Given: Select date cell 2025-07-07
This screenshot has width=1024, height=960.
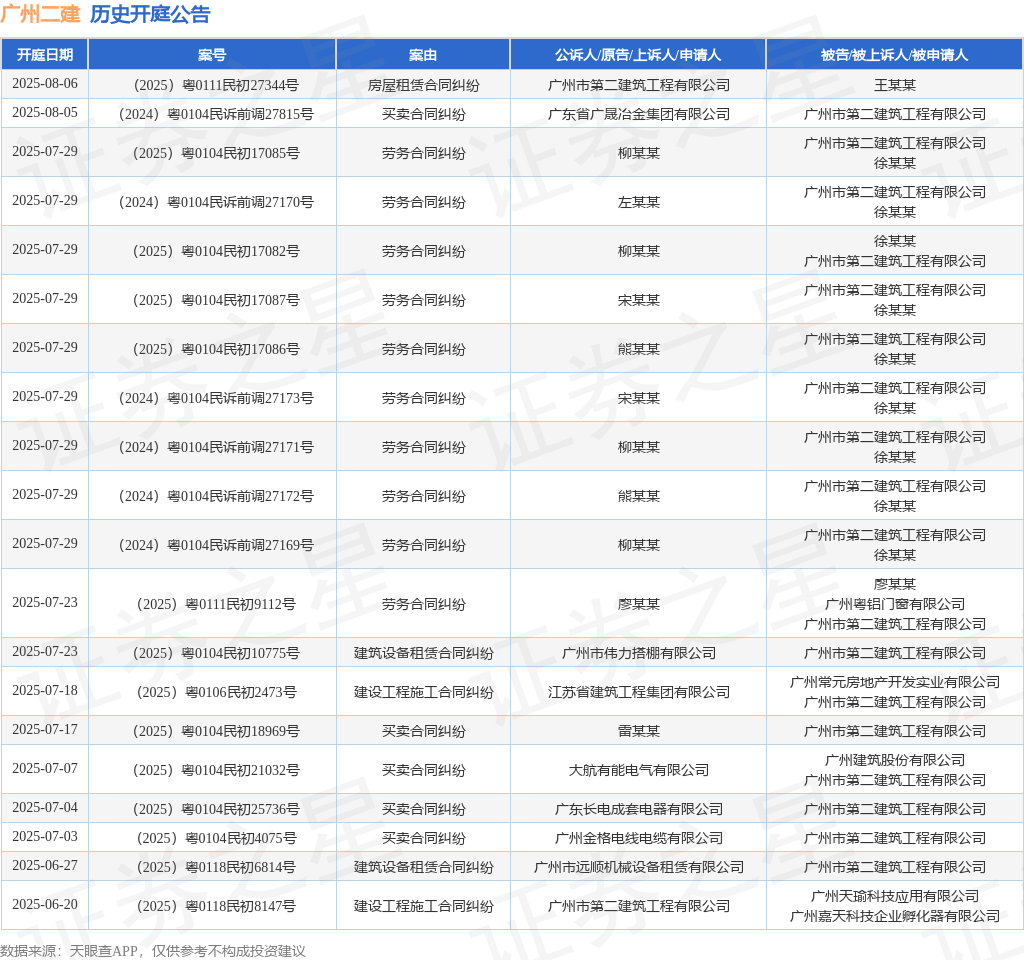Looking at the screenshot, I should click(x=44, y=769).
